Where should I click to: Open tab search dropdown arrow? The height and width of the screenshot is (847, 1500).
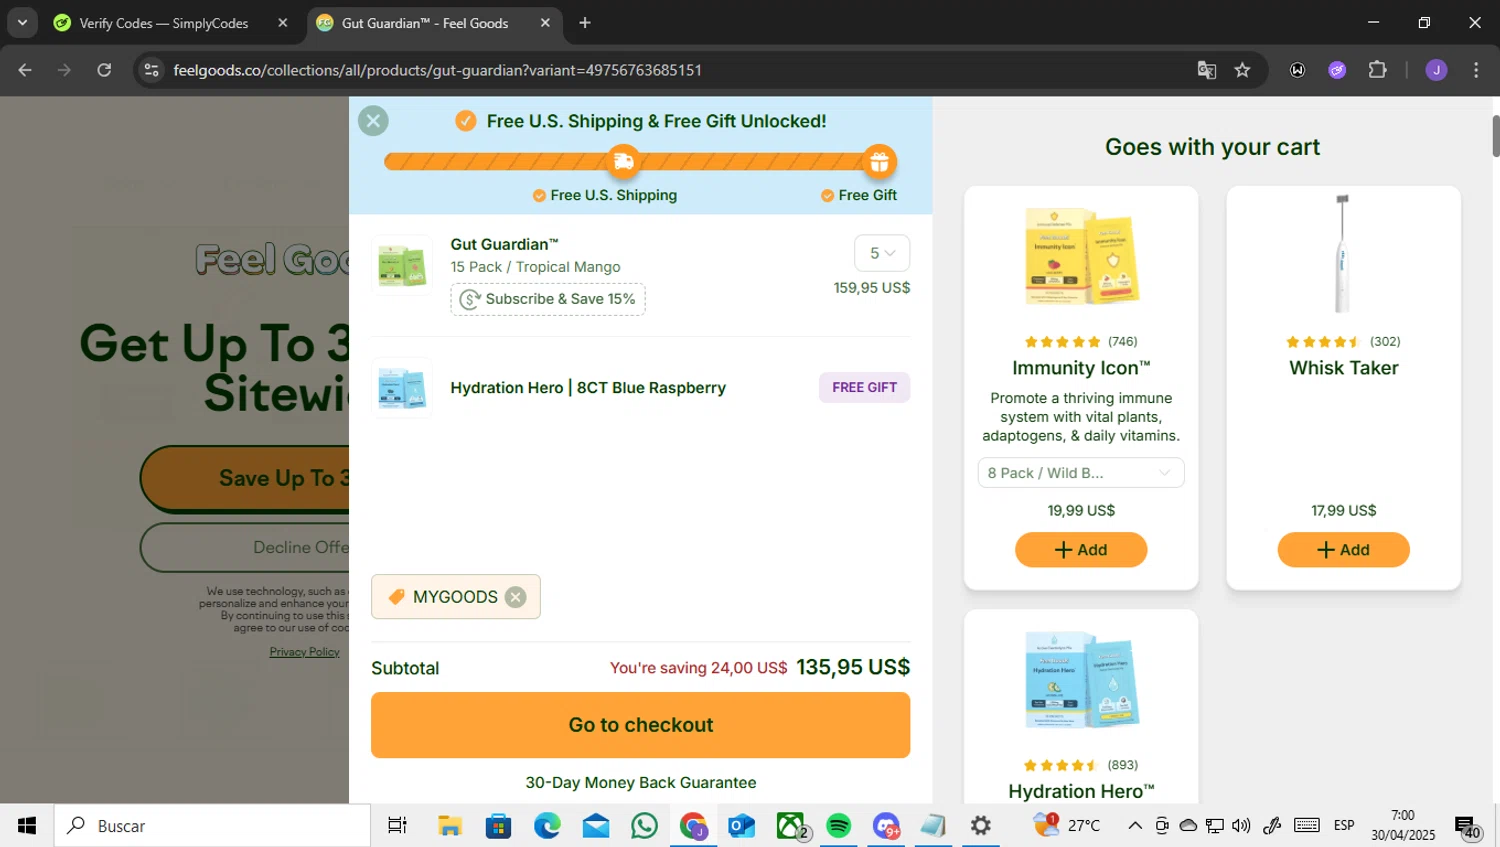[x=22, y=23]
